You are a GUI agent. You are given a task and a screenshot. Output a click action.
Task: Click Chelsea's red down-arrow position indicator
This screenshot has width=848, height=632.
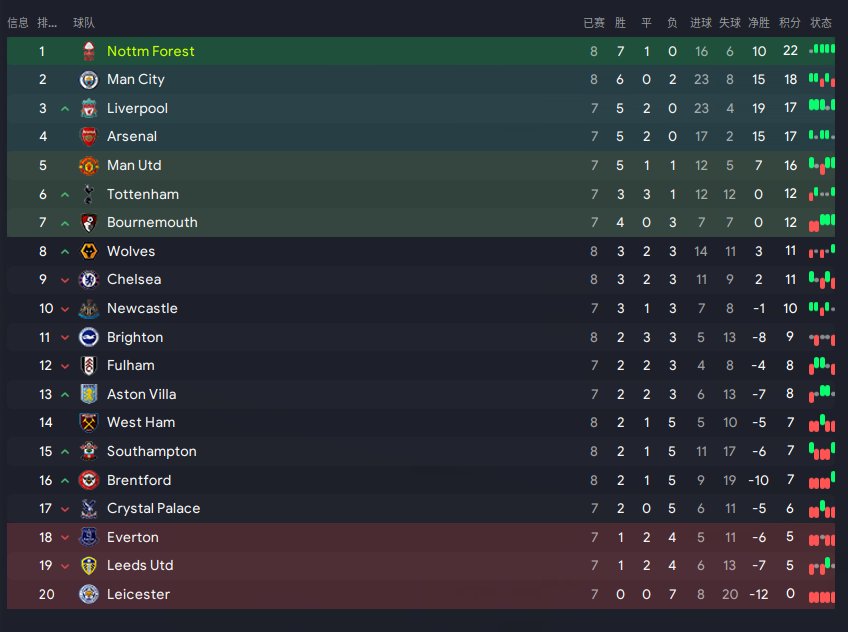65,280
